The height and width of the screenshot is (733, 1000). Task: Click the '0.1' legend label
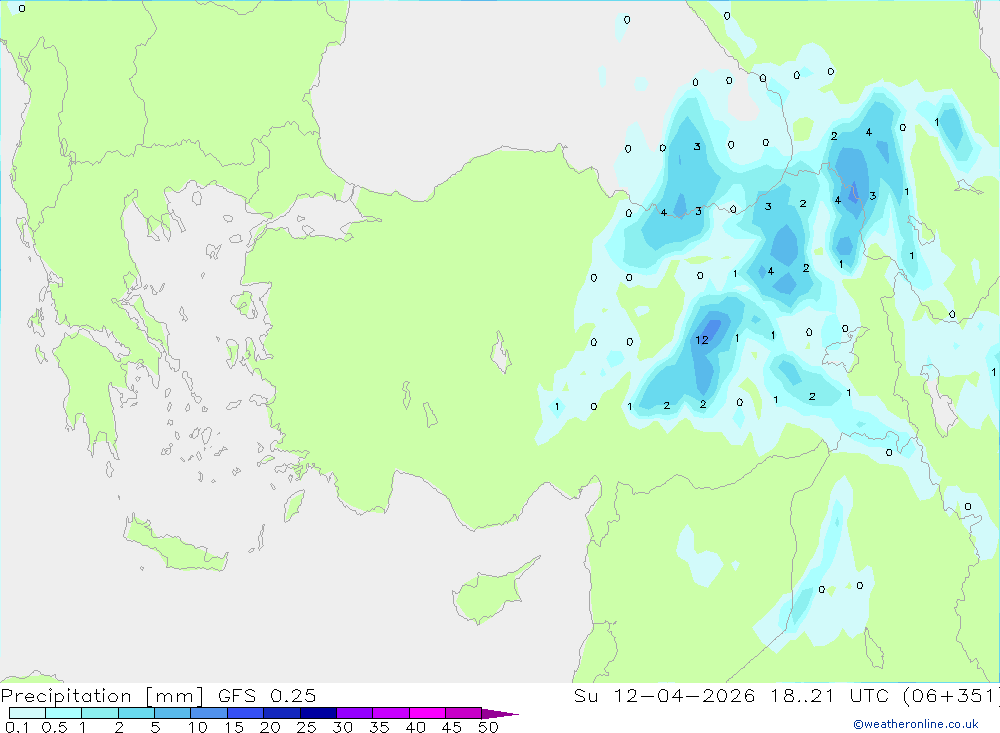coord(17,727)
